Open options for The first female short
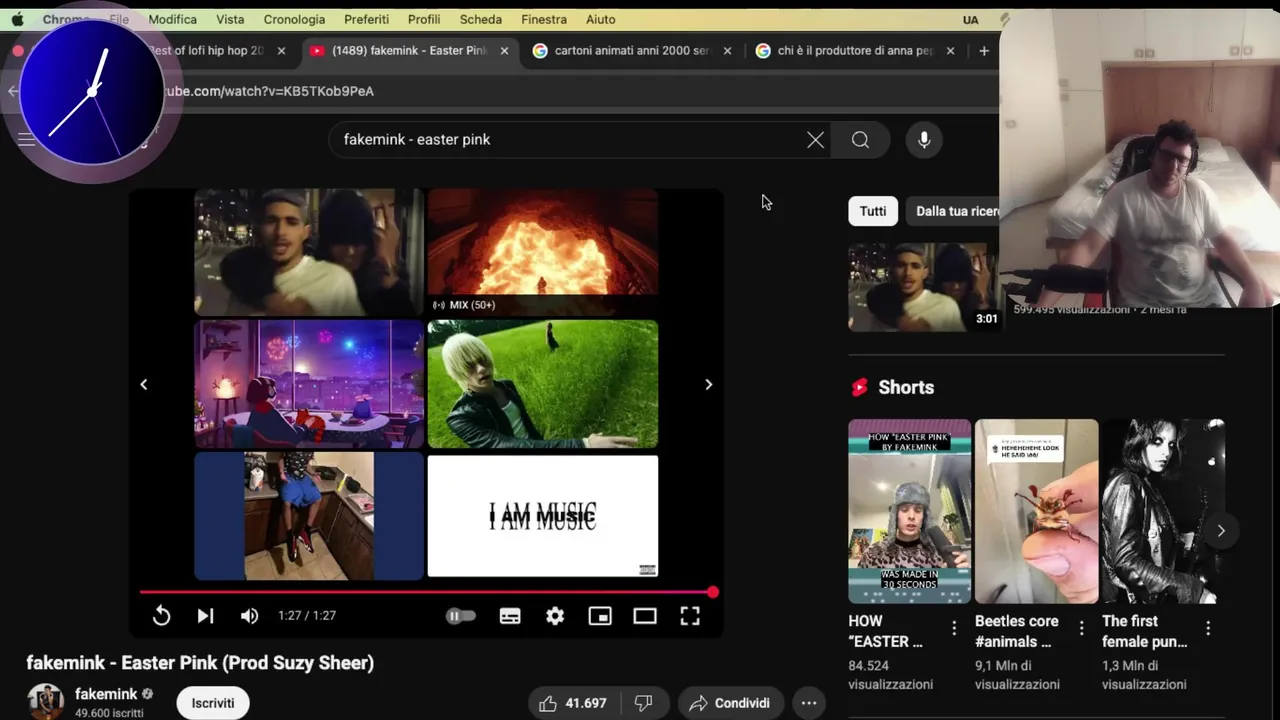Image resolution: width=1280 pixels, height=720 pixels. pos(1208,628)
